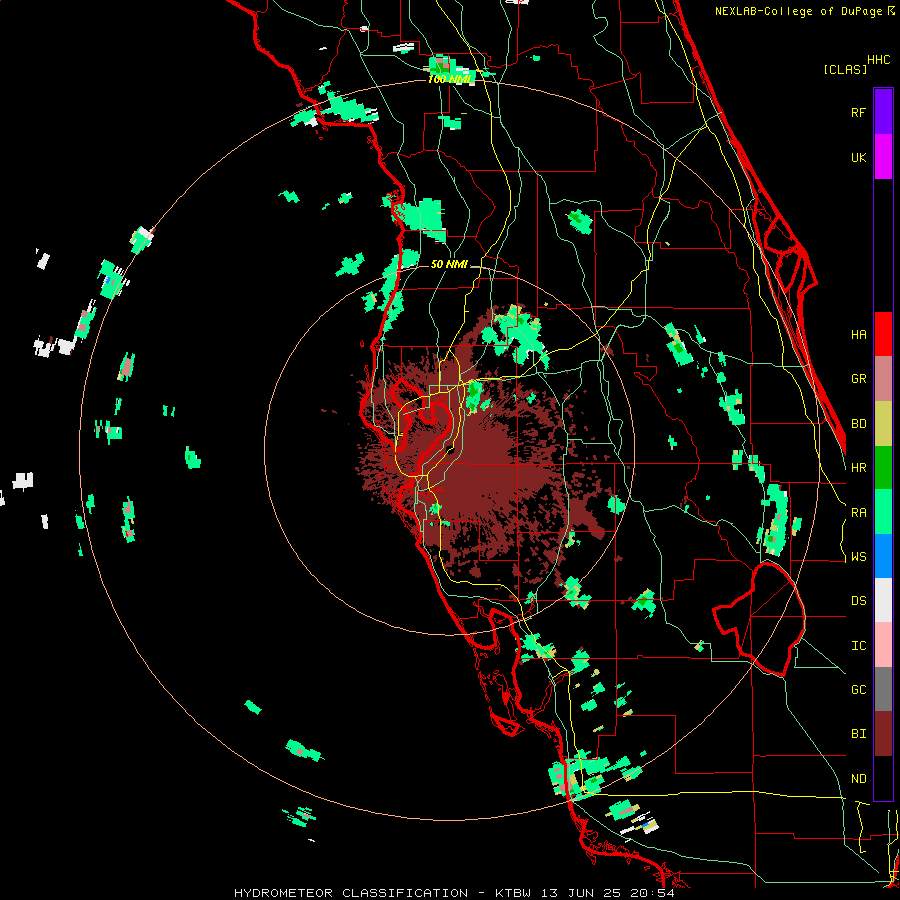
Task: Click the WS blue legend swatch
Action: click(x=883, y=556)
